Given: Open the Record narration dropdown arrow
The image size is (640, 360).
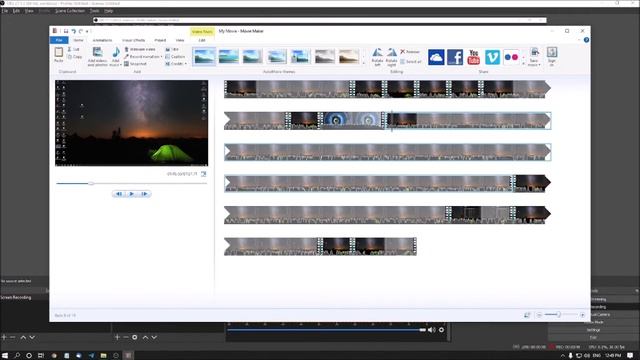Looking at the screenshot, I should tap(162, 57).
